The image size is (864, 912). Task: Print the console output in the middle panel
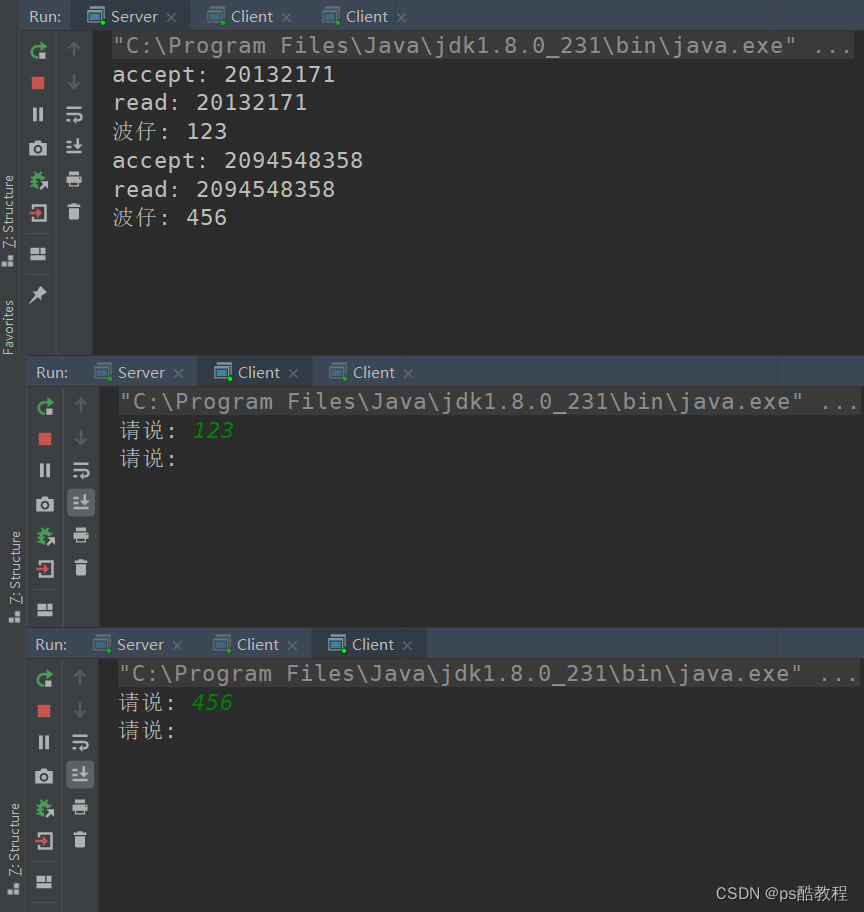80,536
